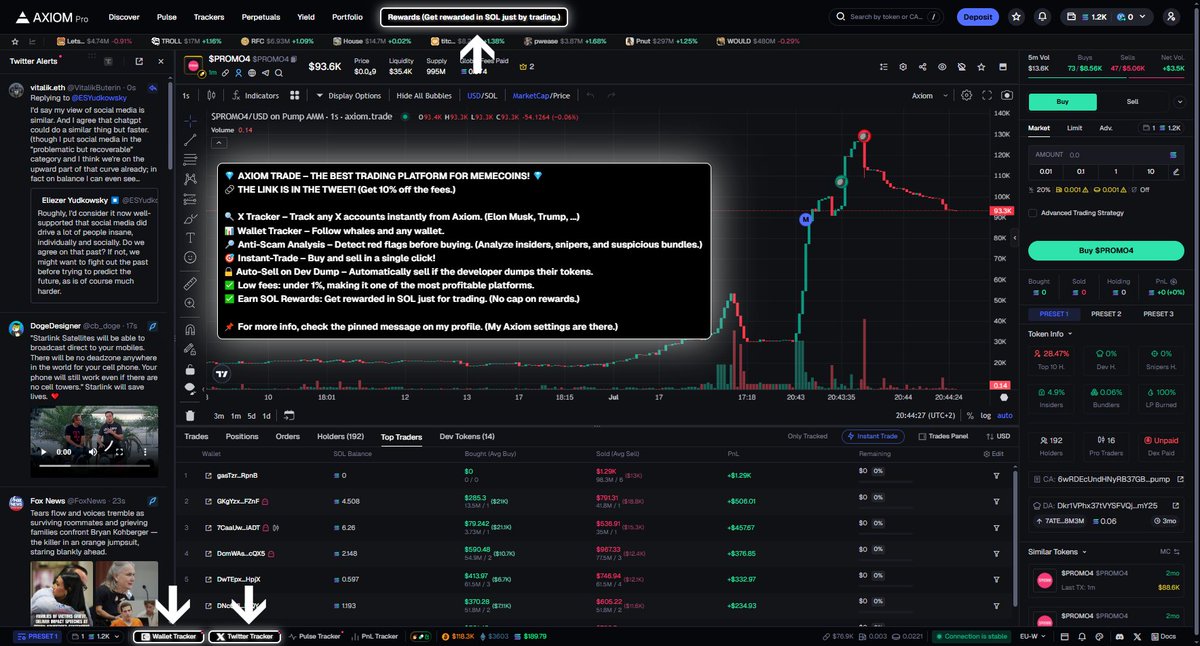Click the chart fullscreen icon
This screenshot has height=646, width=1200.
pyautogui.click(x=986, y=95)
